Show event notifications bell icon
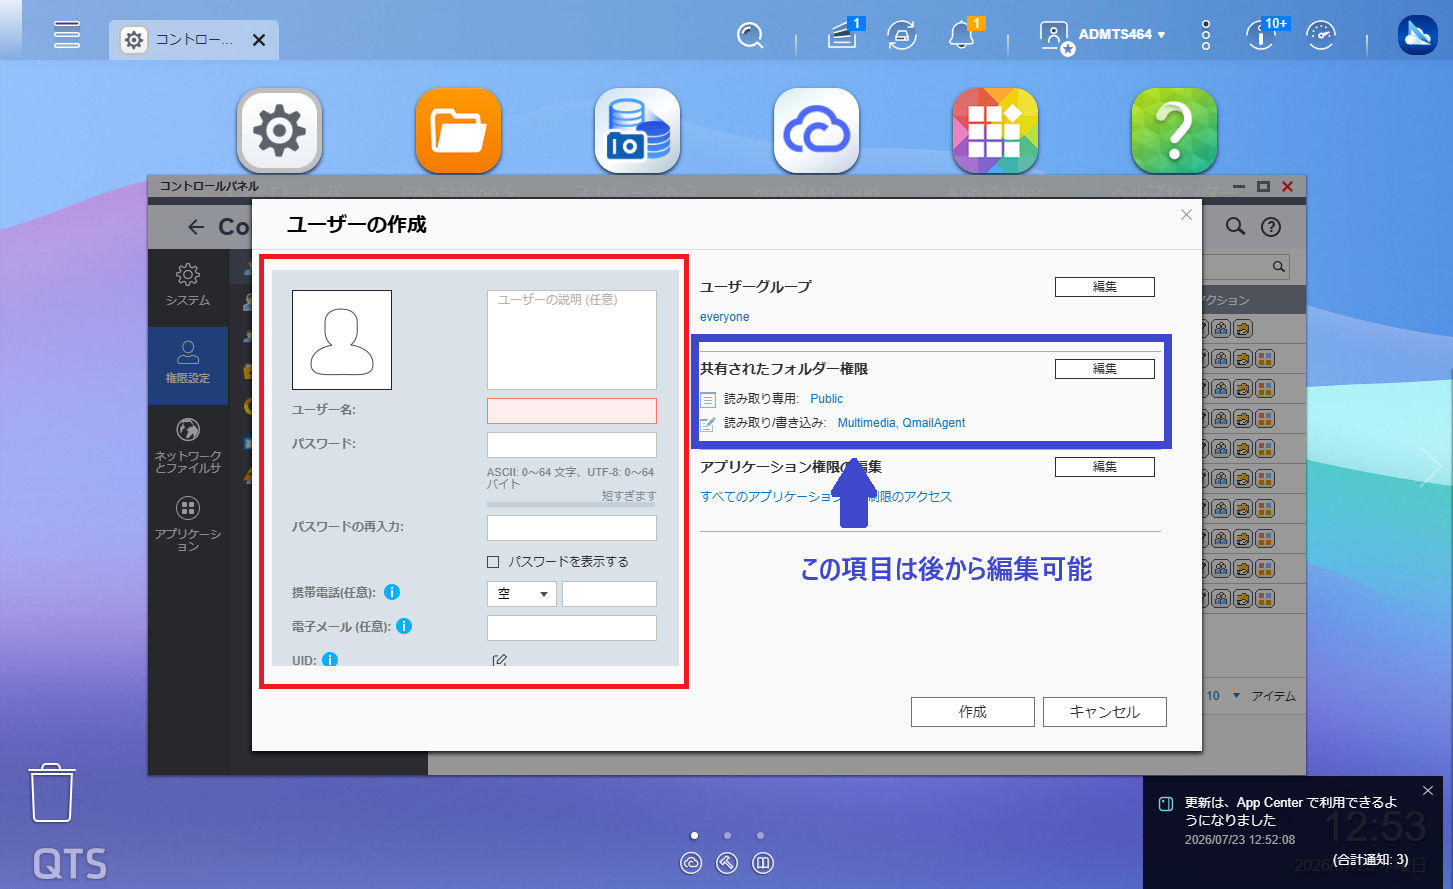The height and width of the screenshot is (889, 1453). click(962, 35)
